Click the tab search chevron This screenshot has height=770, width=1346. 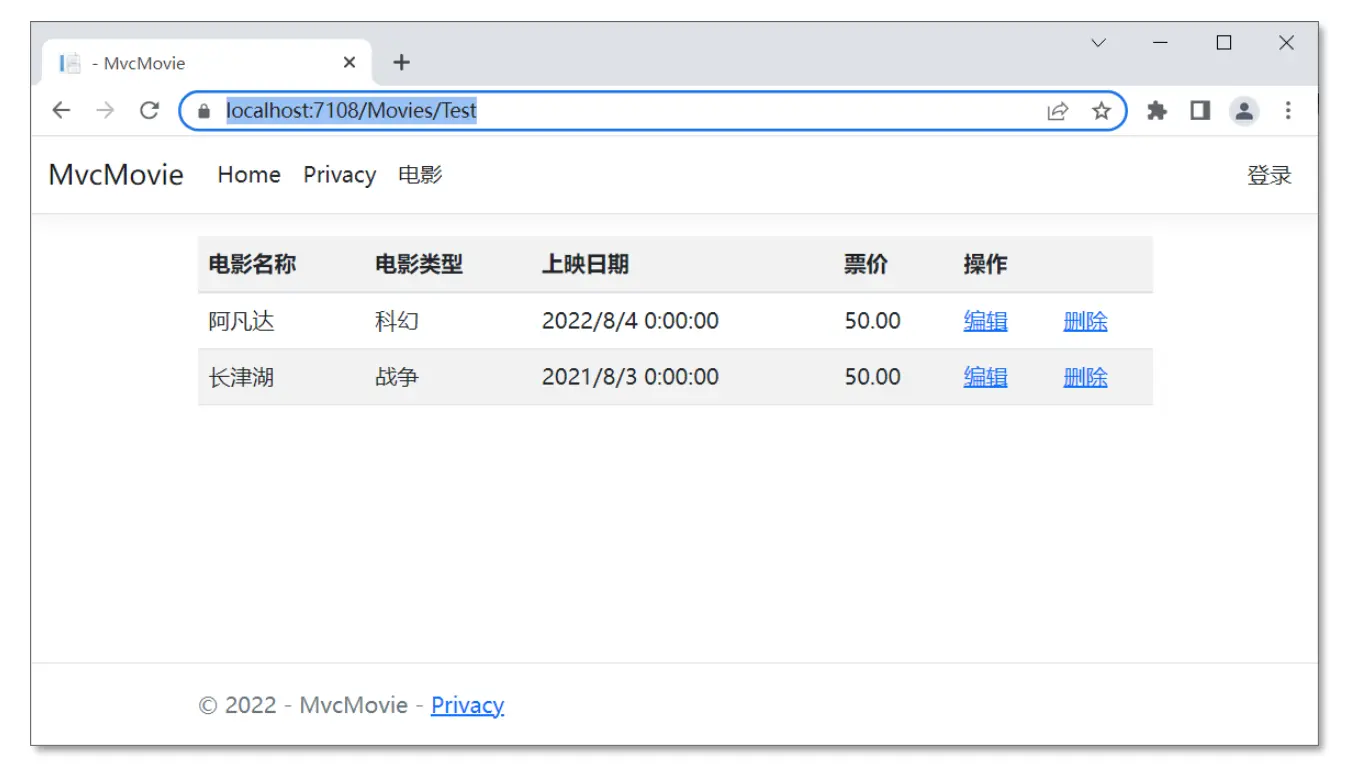click(x=1098, y=43)
